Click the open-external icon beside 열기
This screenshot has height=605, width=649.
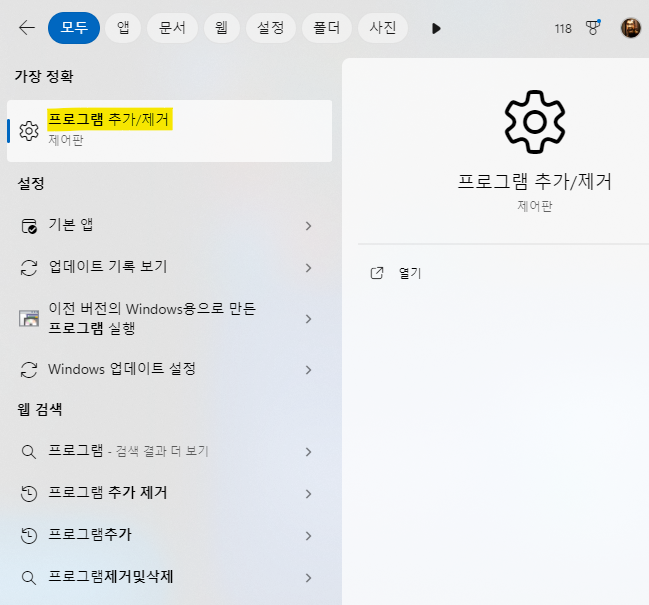(377, 273)
